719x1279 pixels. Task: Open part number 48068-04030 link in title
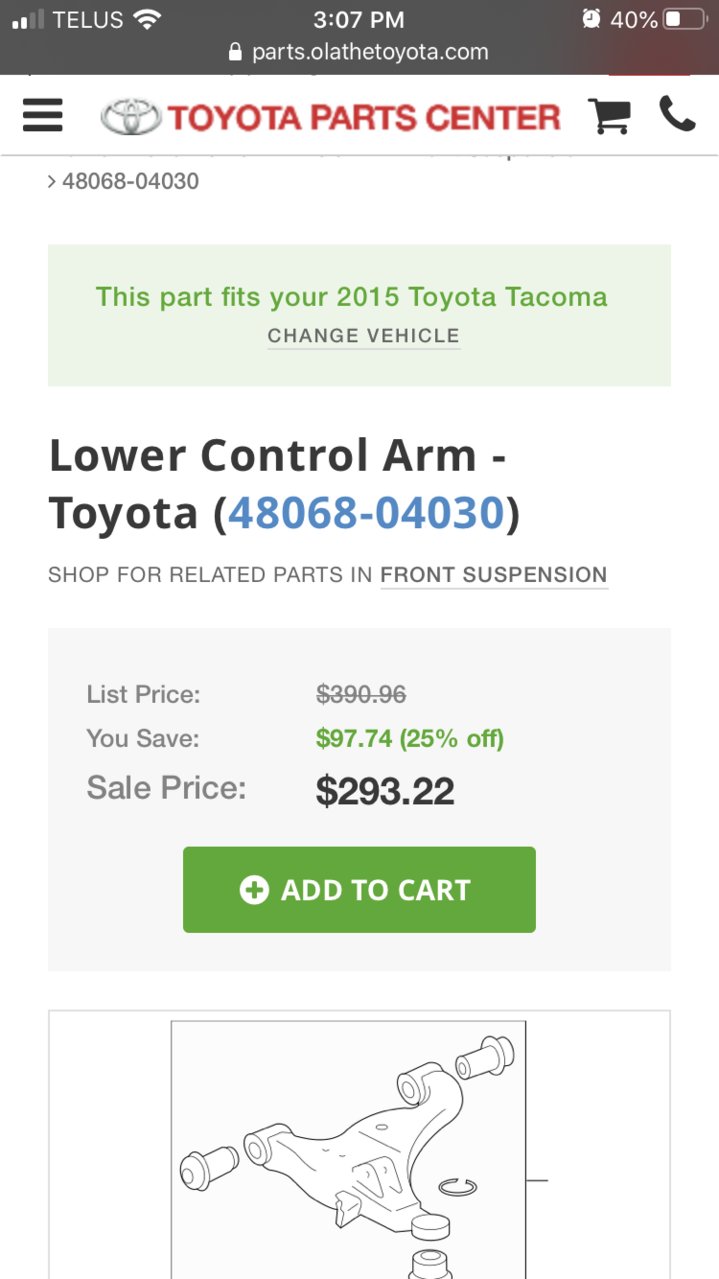click(366, 513)
